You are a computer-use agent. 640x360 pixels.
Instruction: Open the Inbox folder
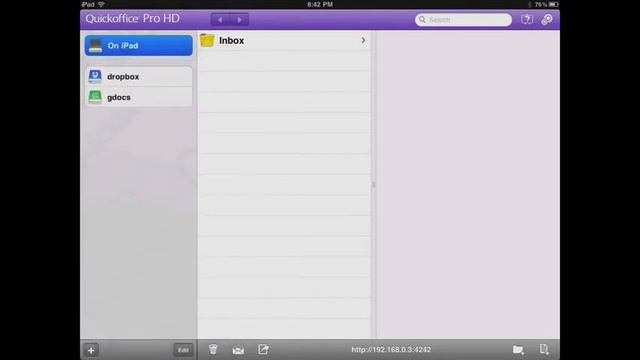pyautogui.click(x=284, y=40)
